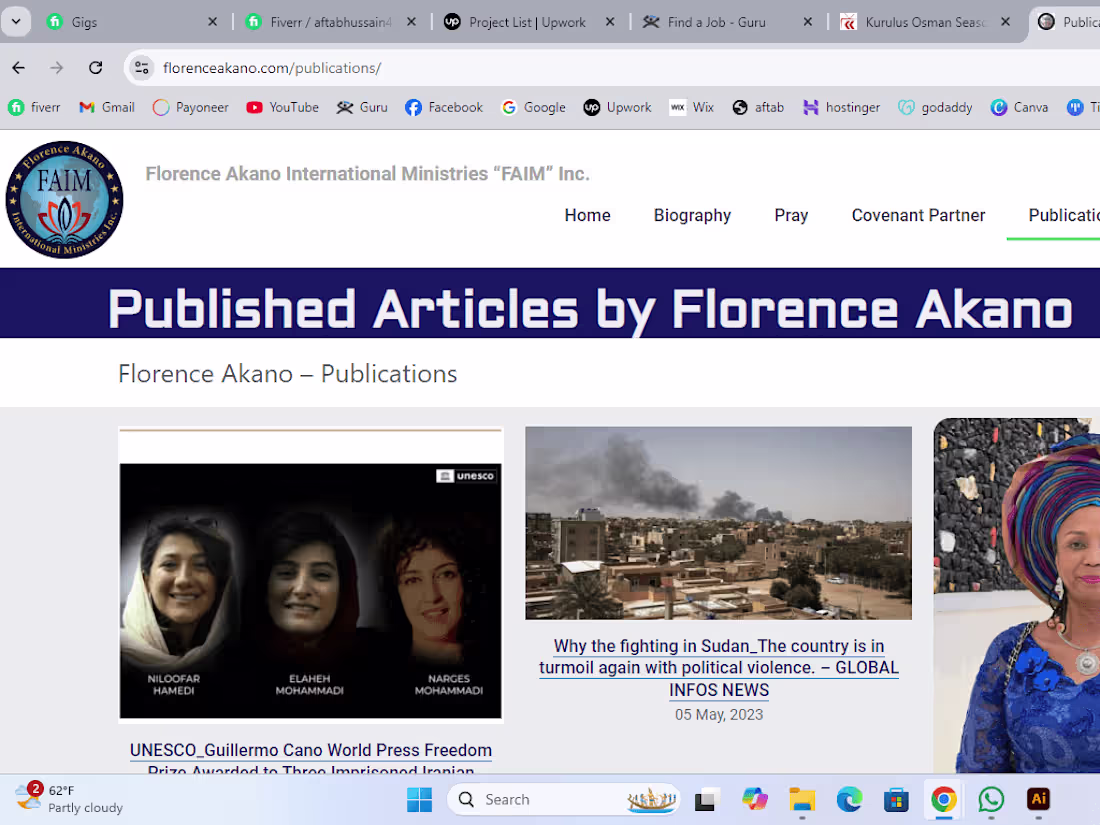Switch to the Project List Upwork tab

coord(528,22)
